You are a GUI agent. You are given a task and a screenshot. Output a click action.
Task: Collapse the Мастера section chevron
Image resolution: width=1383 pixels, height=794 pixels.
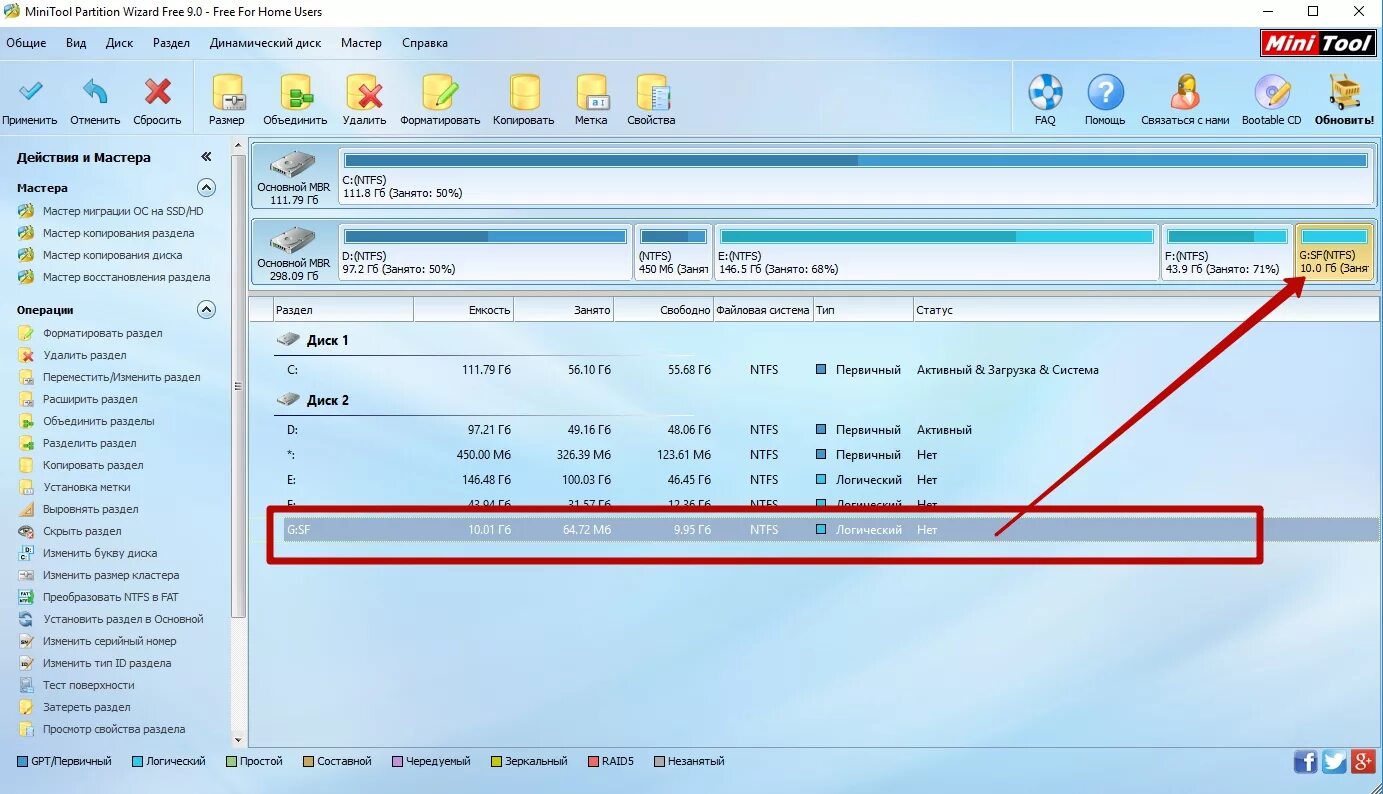(206, 188)
